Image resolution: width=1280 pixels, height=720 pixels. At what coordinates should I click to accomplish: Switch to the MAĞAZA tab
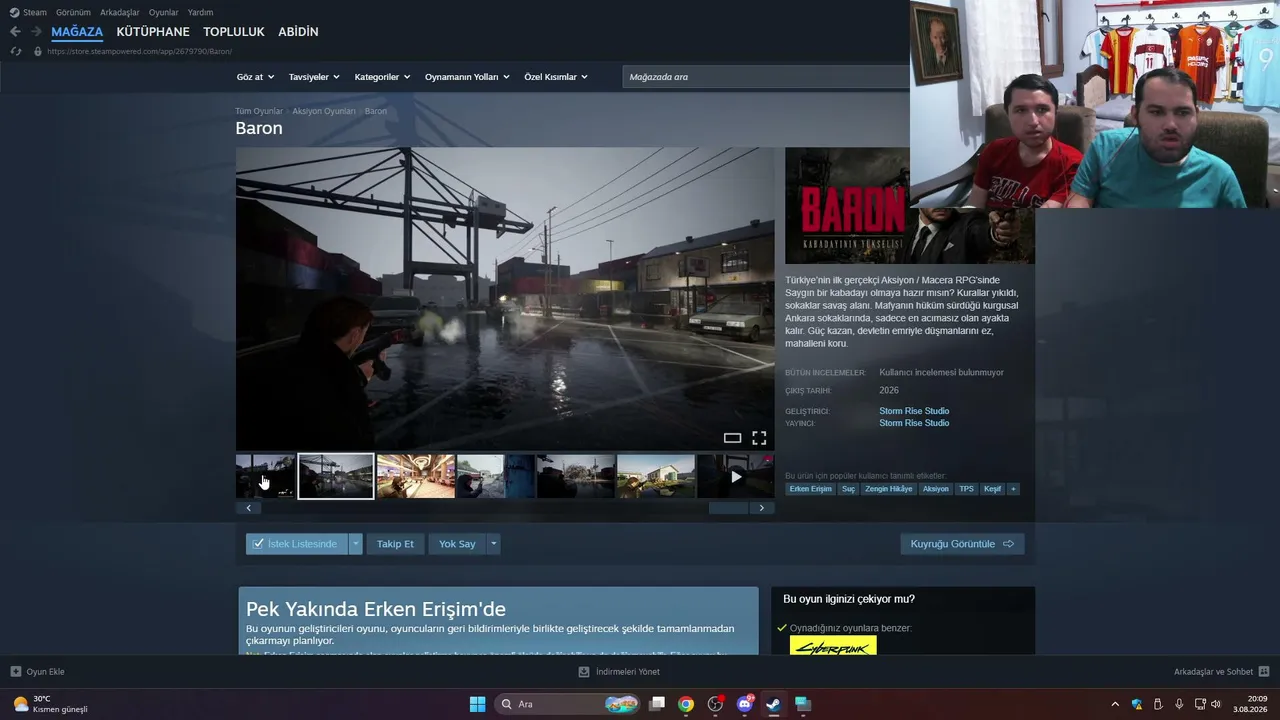tap(77, 32)
